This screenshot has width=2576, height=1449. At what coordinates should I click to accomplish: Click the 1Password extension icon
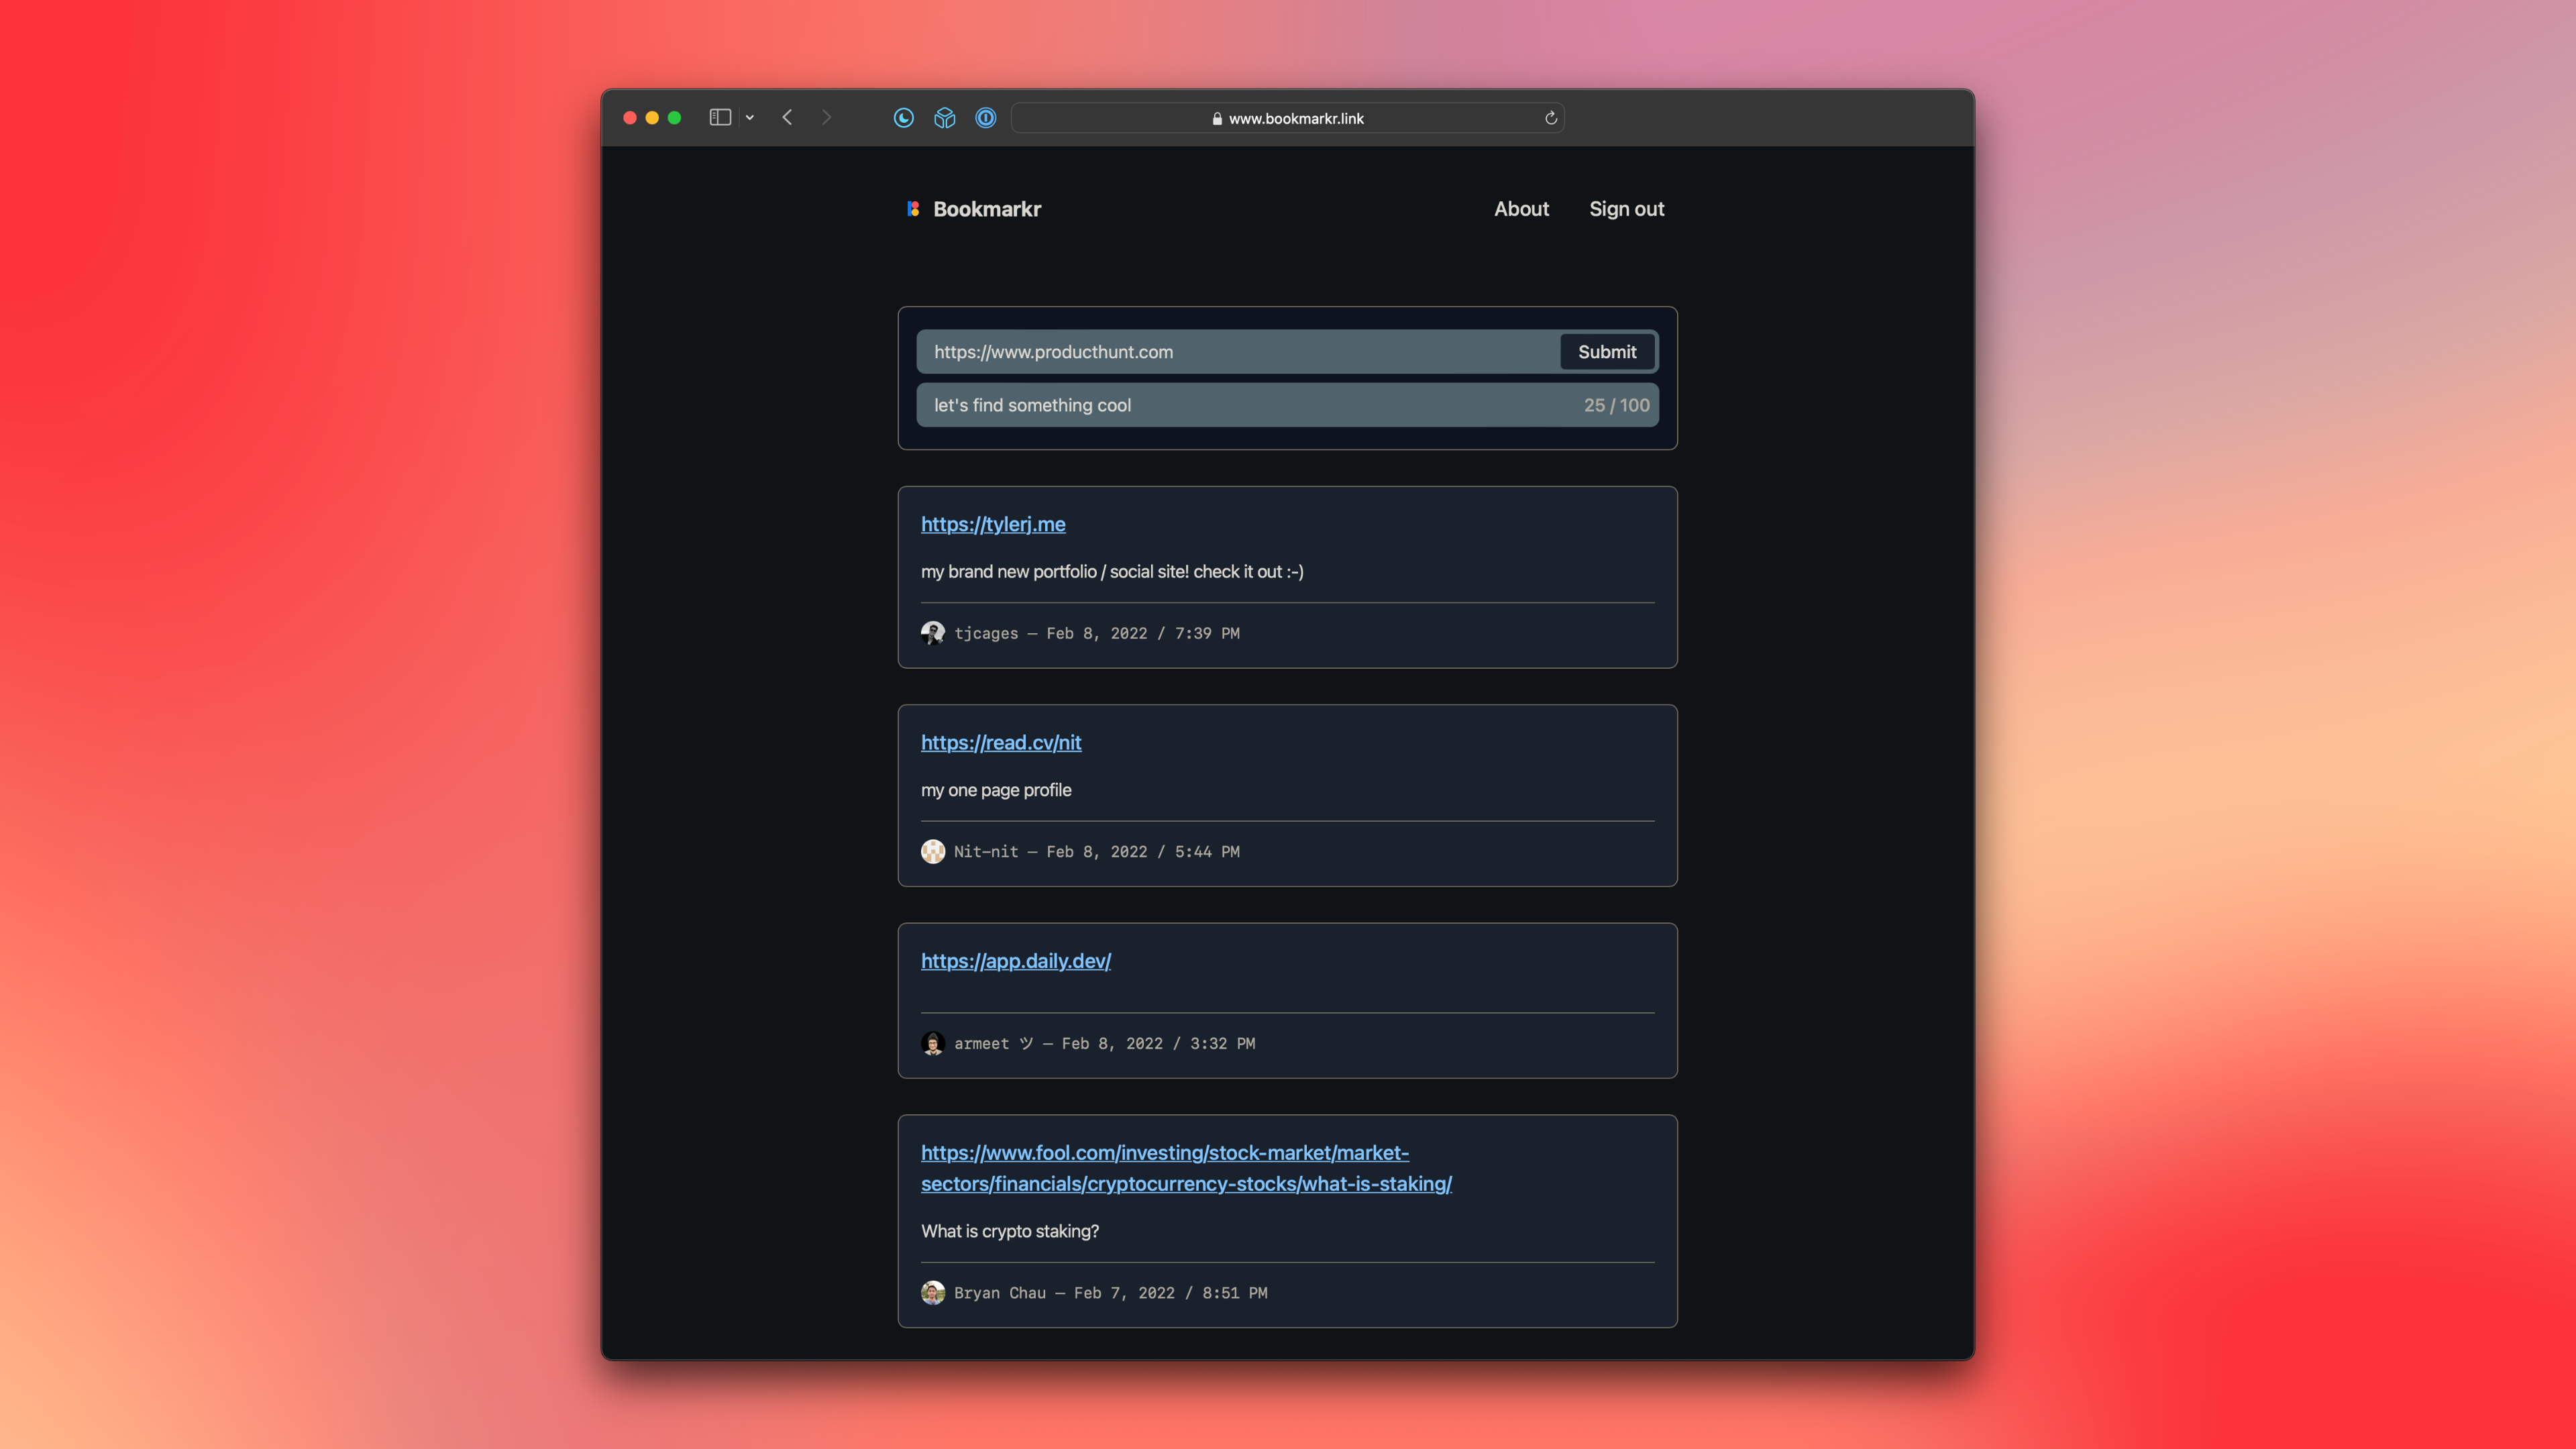pyautogui.click(x=985, y=117)
